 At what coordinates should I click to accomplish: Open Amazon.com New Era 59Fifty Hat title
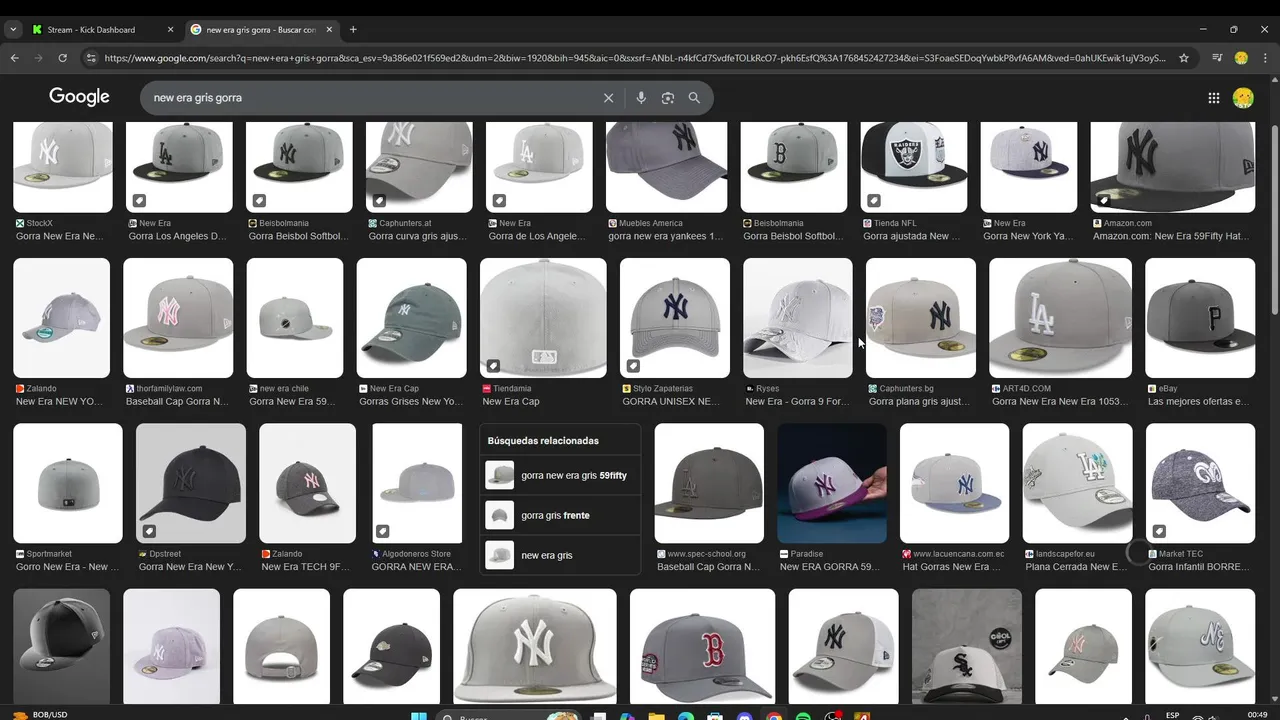click(1171, 237)
